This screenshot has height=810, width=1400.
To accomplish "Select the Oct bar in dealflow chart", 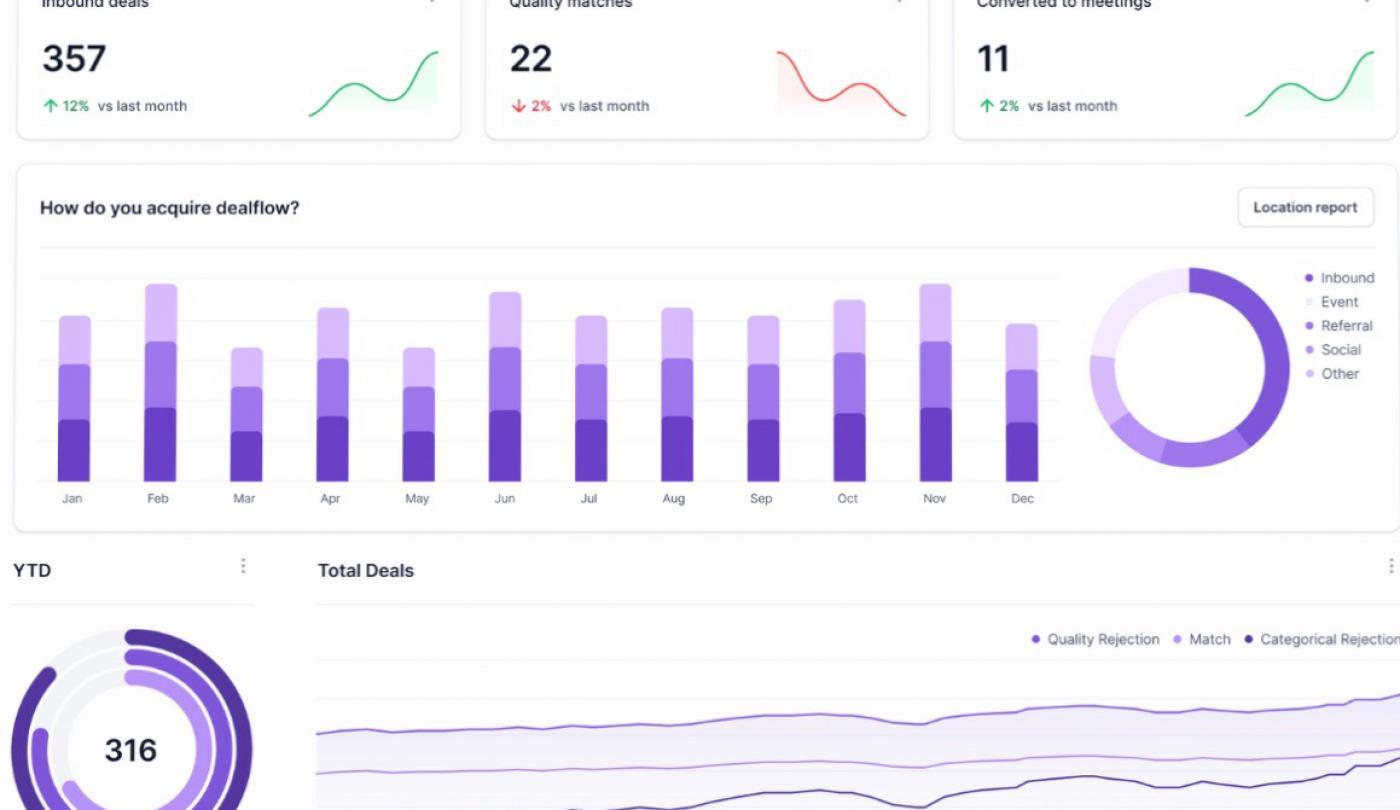I will [x=849, y=391].
